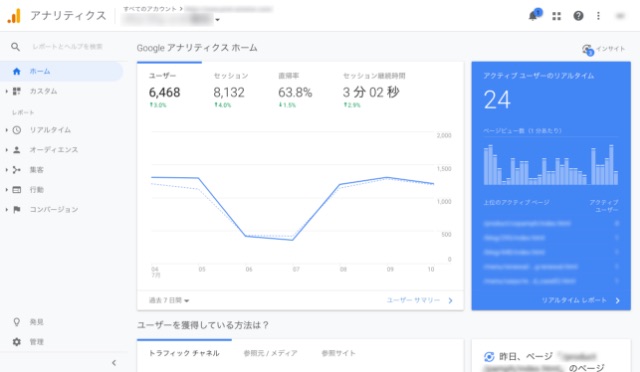640x372 pixels.
Task: Open the vertical three-dot menu
Action: click(598, 16)
